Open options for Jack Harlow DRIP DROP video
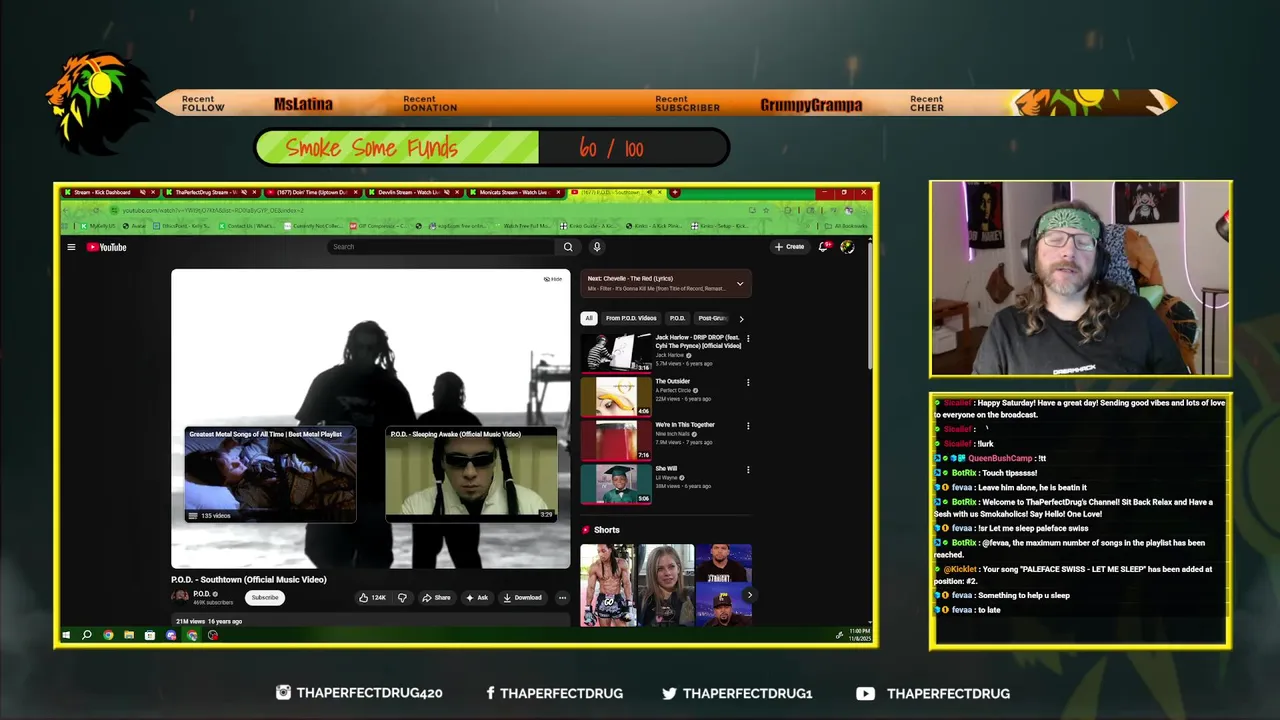Viewport: 1280px width, 720px height. pyautogui.click(x=748, y=339)
